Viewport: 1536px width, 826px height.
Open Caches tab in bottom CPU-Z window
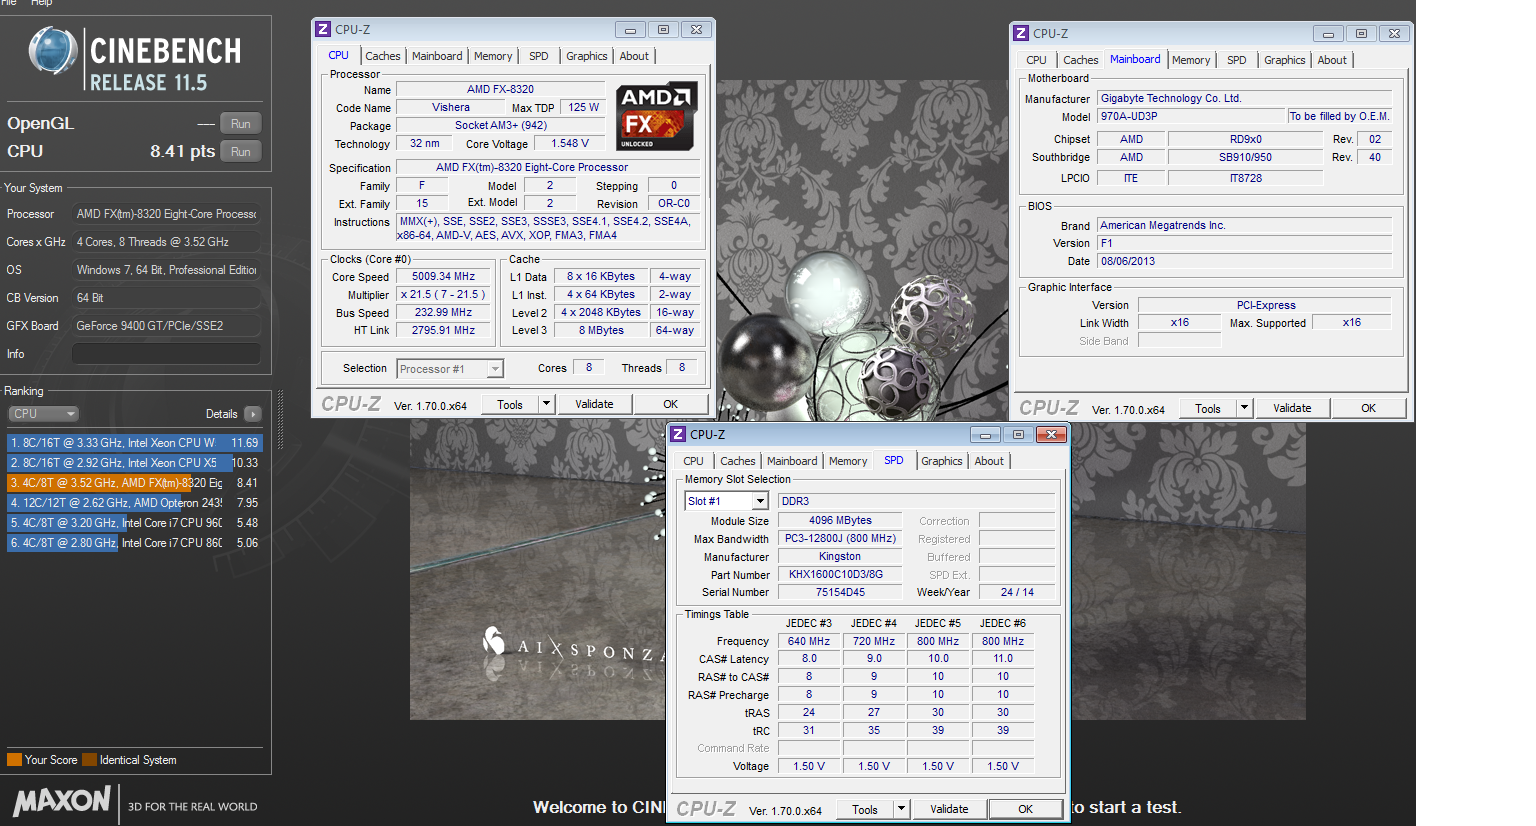pyautogui.click(x=738, y=461)
